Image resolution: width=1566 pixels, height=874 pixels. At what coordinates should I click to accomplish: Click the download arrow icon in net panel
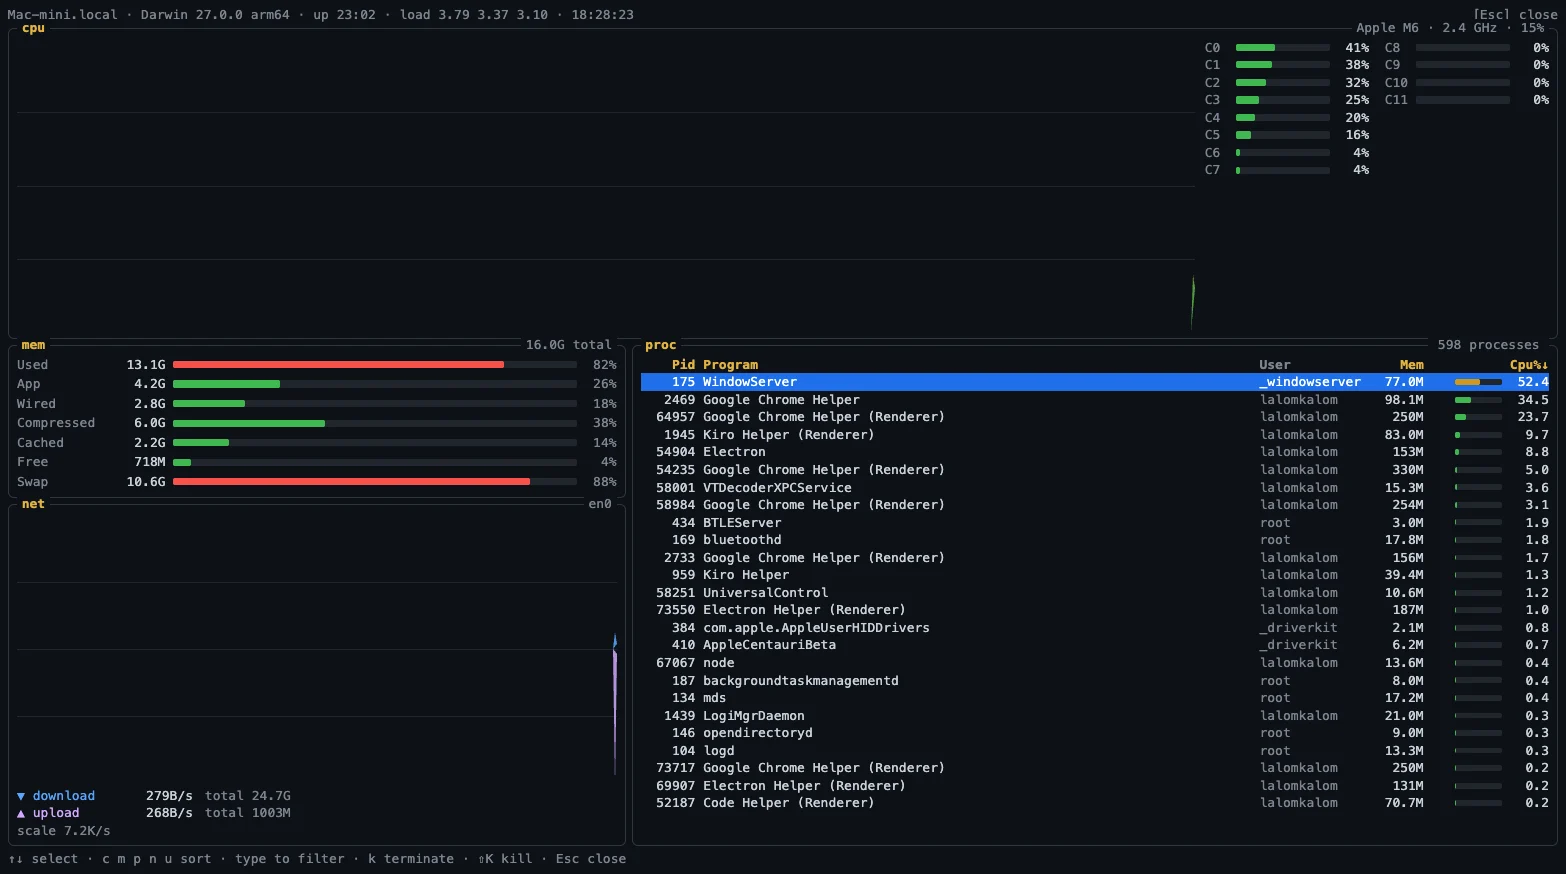(20, 796)
